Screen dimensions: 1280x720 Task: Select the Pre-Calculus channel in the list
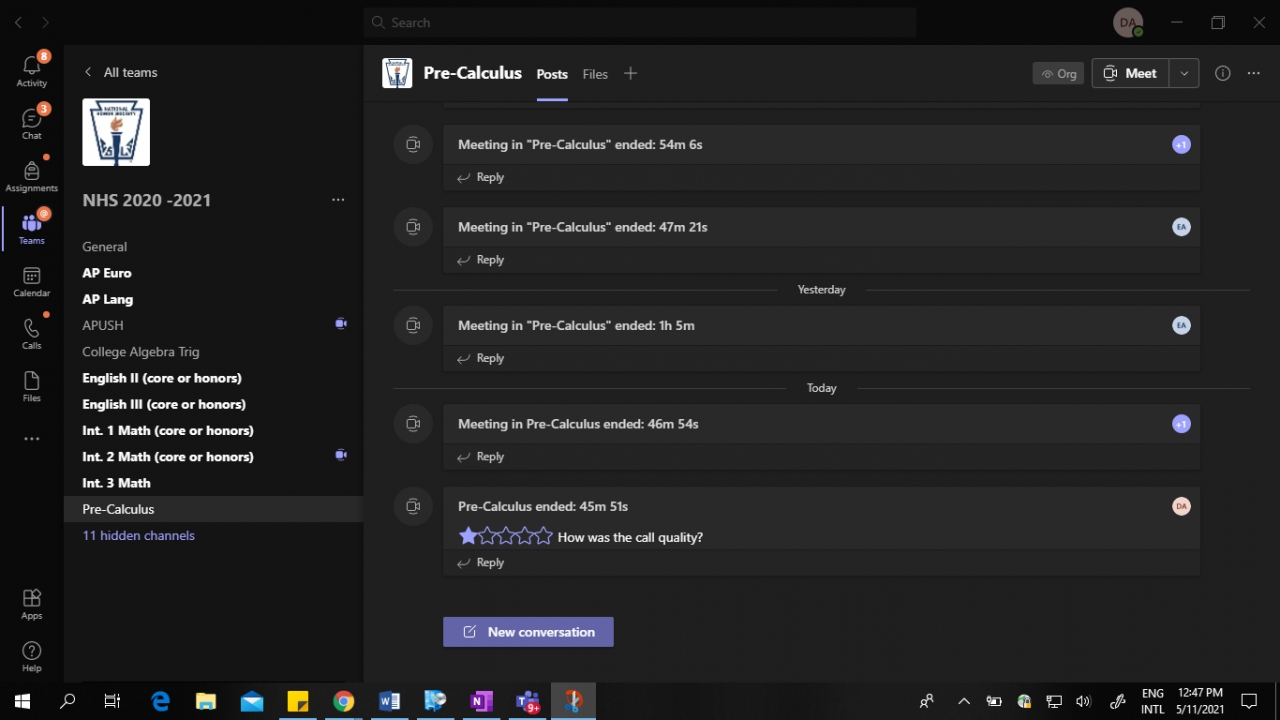pos(213,509)
